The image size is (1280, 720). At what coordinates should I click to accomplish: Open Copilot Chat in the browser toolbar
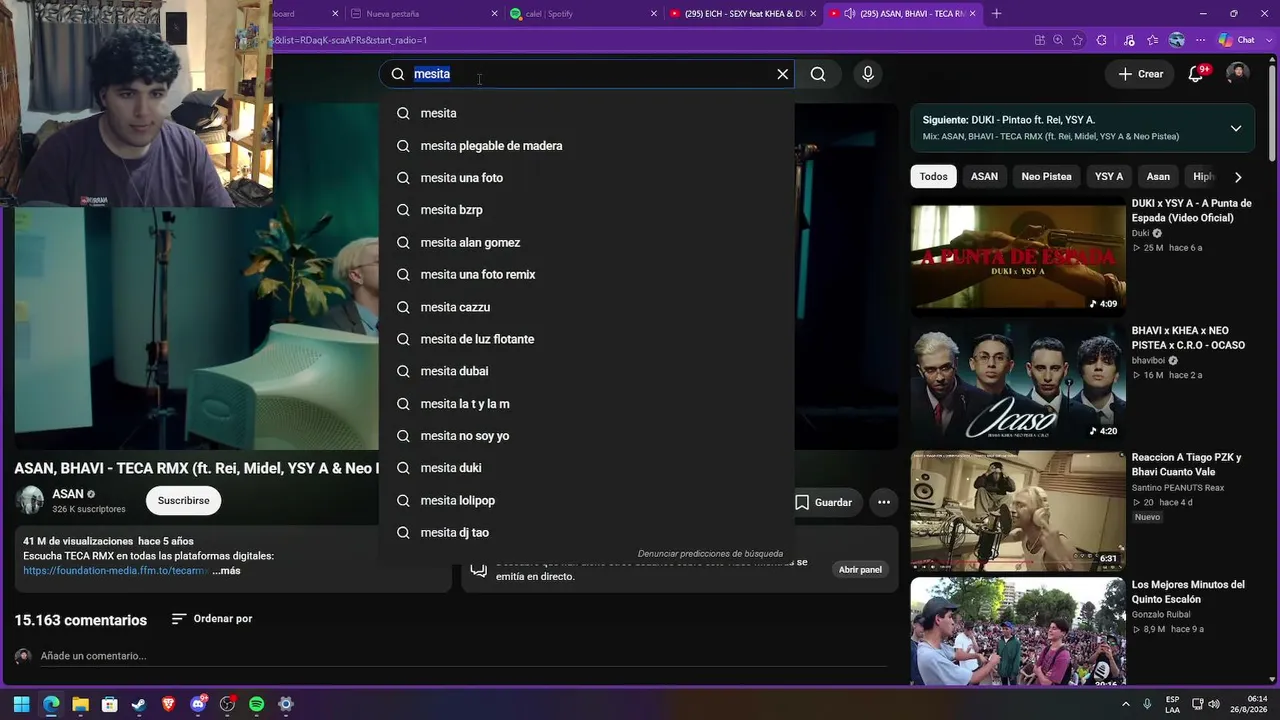1237,40
